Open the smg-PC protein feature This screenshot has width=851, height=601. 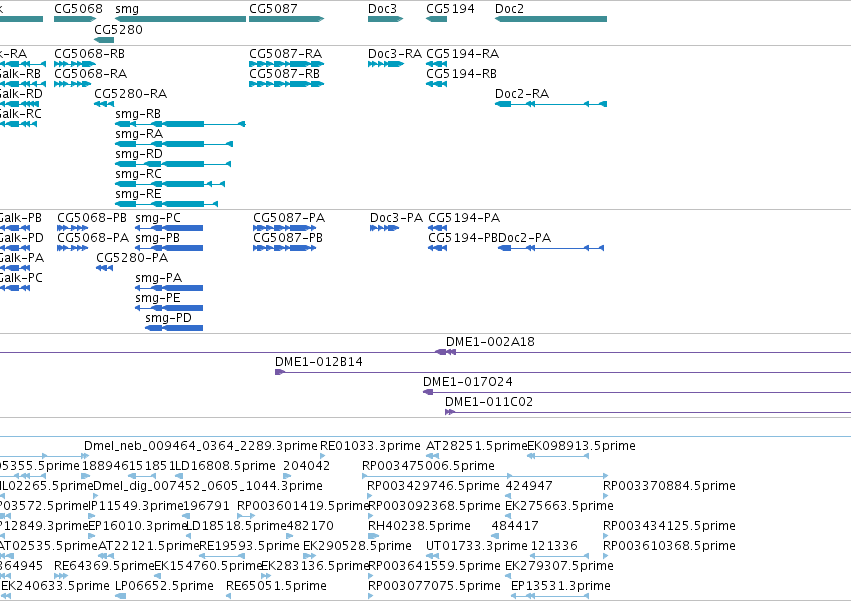(x=169, y=228)
